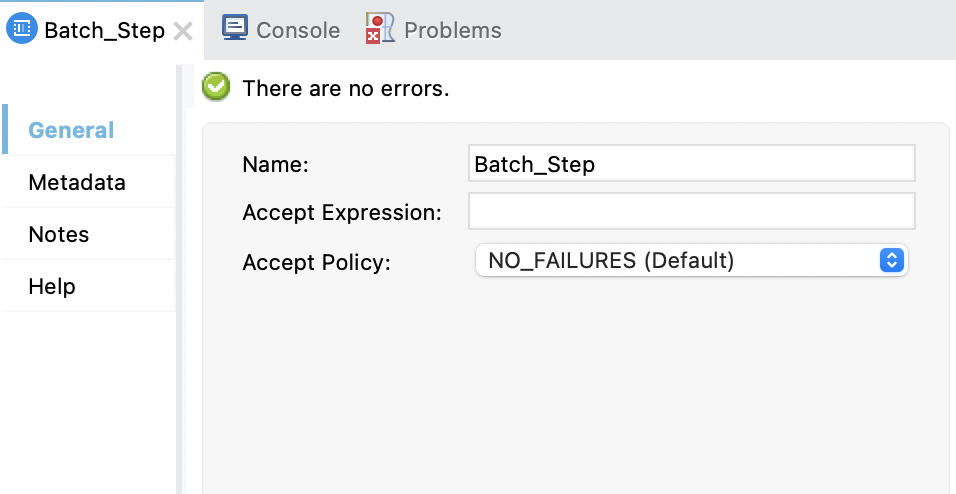This screenshot has height=494, width=956.
Task: Click the 'Accept Policy:' label
Action: point(317,263)
